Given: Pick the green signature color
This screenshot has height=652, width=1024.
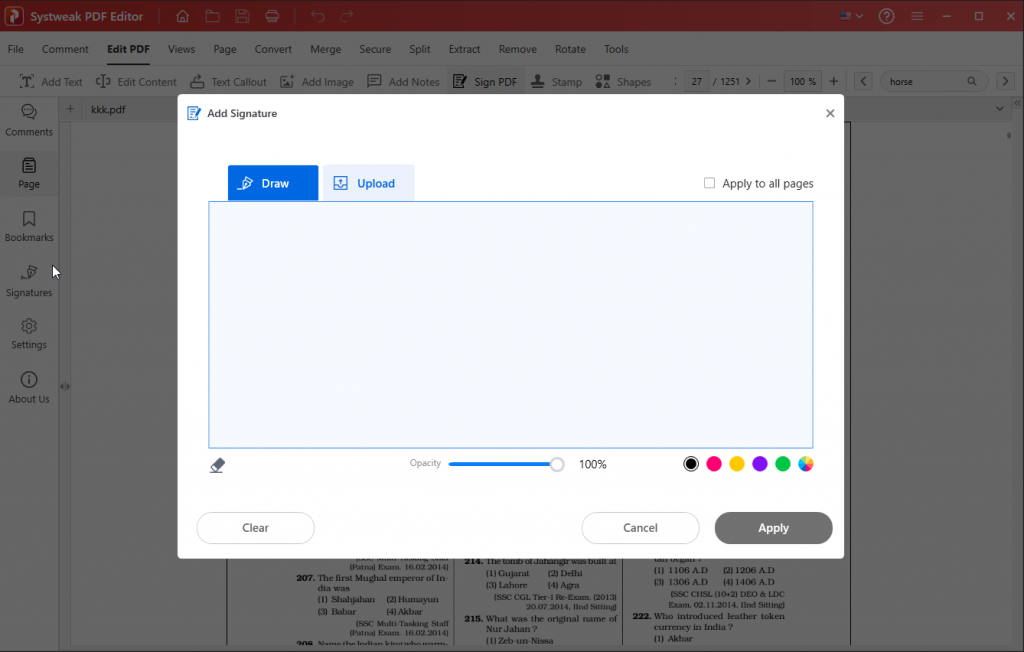Looking at the screenshot, I should coord(783,463).
